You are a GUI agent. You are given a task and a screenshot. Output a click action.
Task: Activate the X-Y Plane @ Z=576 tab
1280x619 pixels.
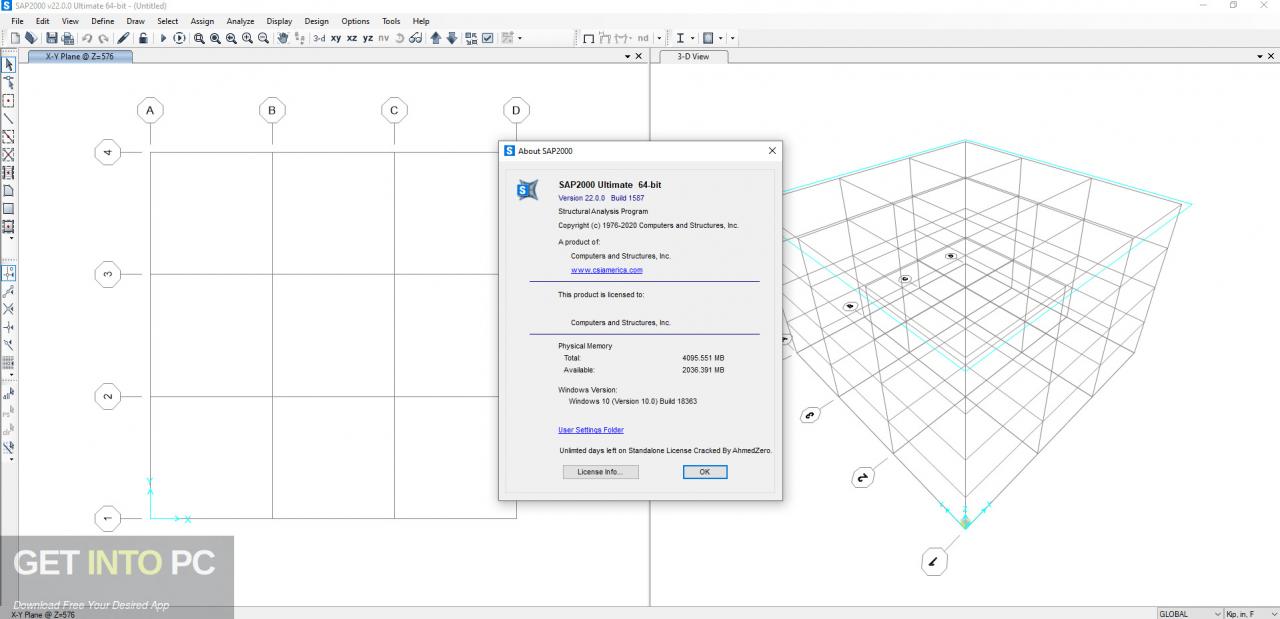click(x=80, y=57)
